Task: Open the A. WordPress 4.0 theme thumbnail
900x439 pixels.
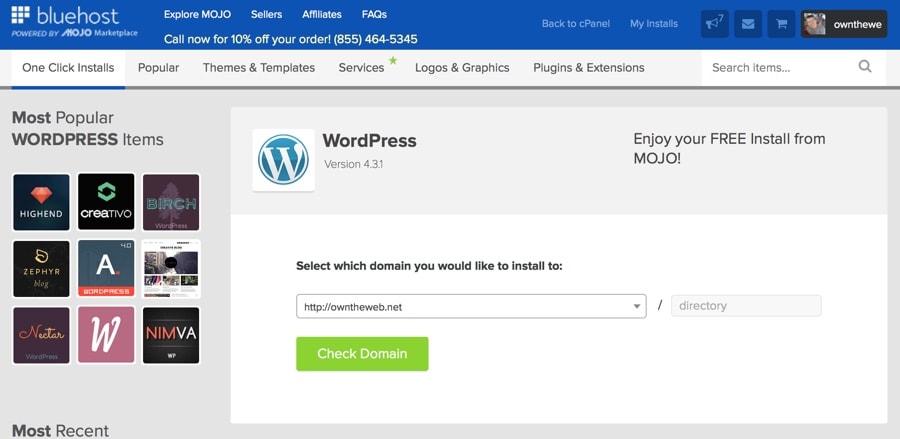Action: pos(106,269)
